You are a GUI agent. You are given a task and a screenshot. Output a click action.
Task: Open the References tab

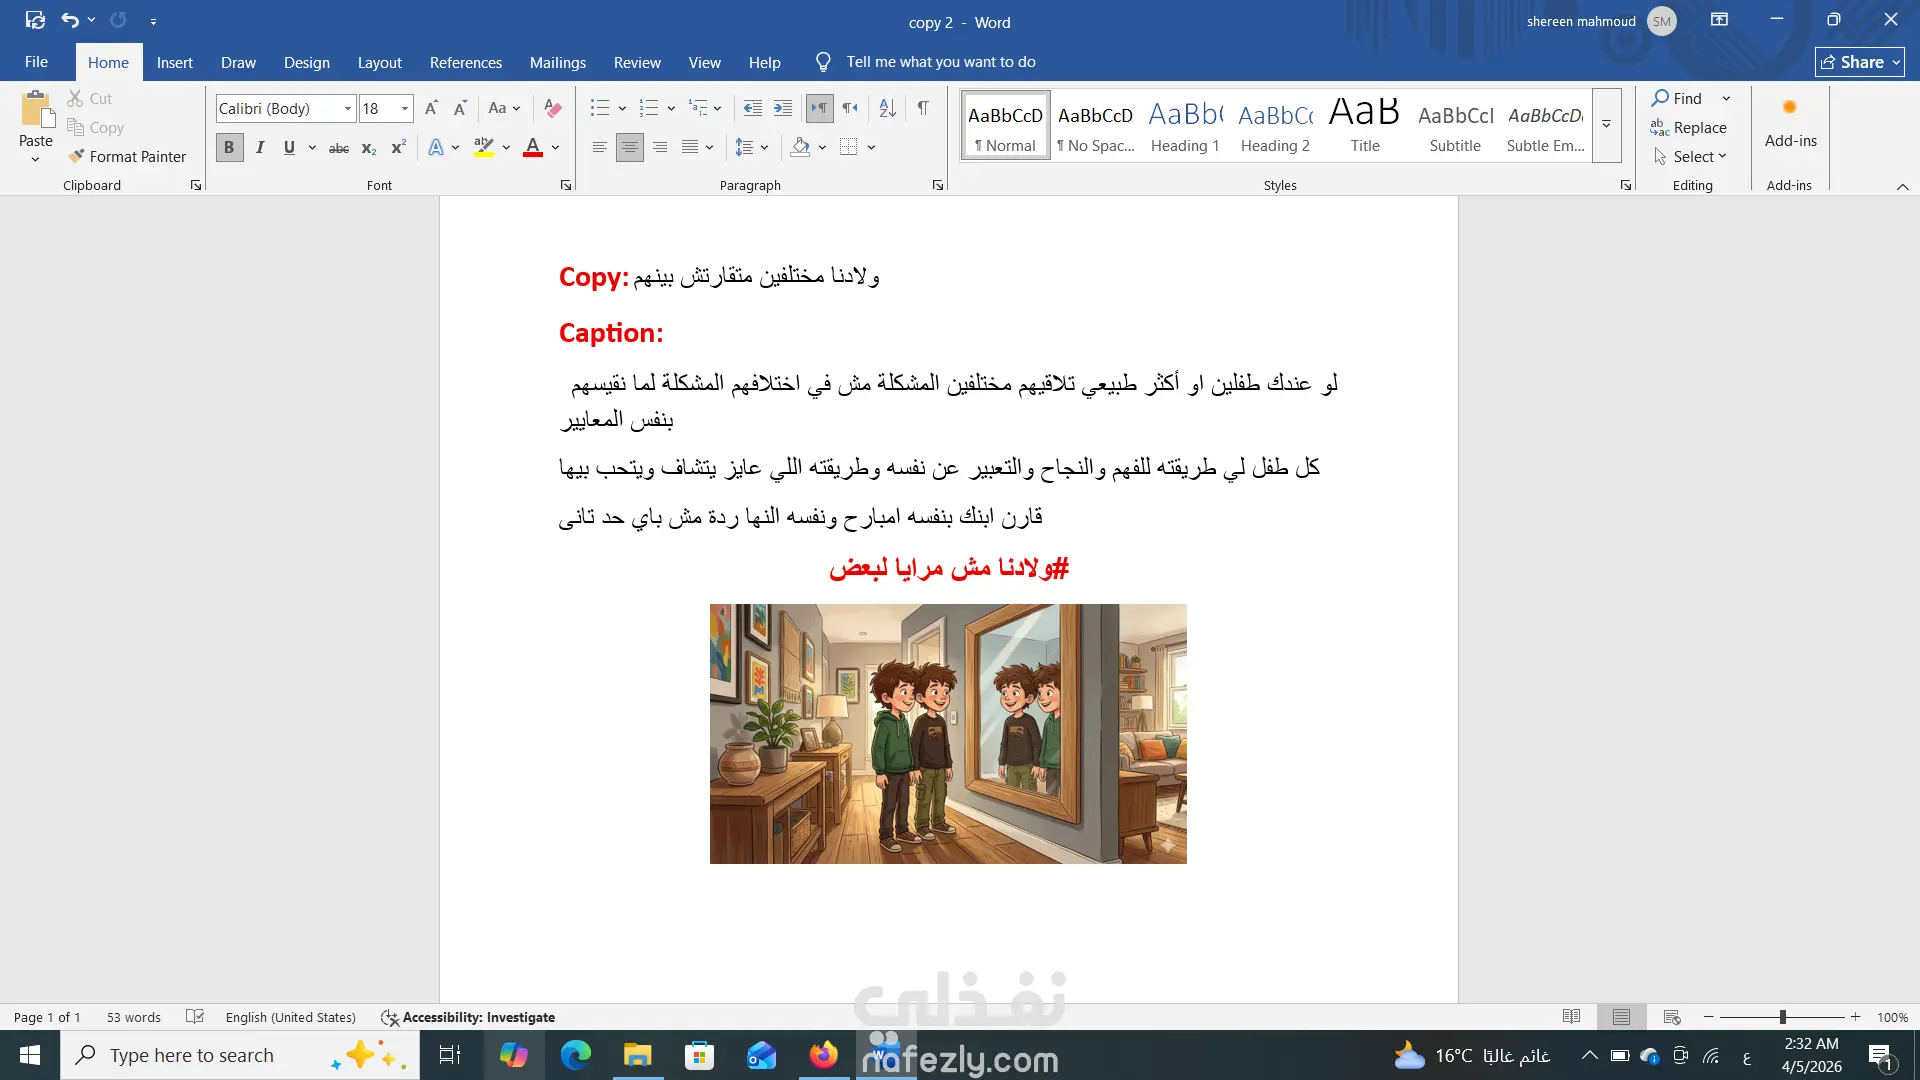pos(465,62)
